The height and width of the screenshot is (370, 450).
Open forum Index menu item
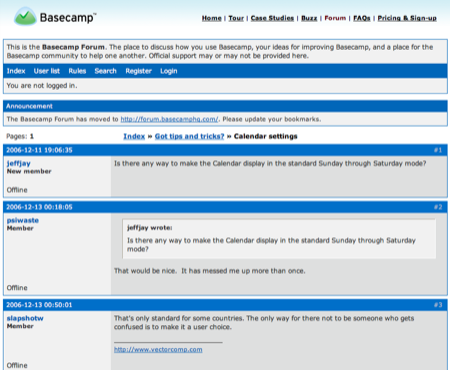(x=16, y=71)
